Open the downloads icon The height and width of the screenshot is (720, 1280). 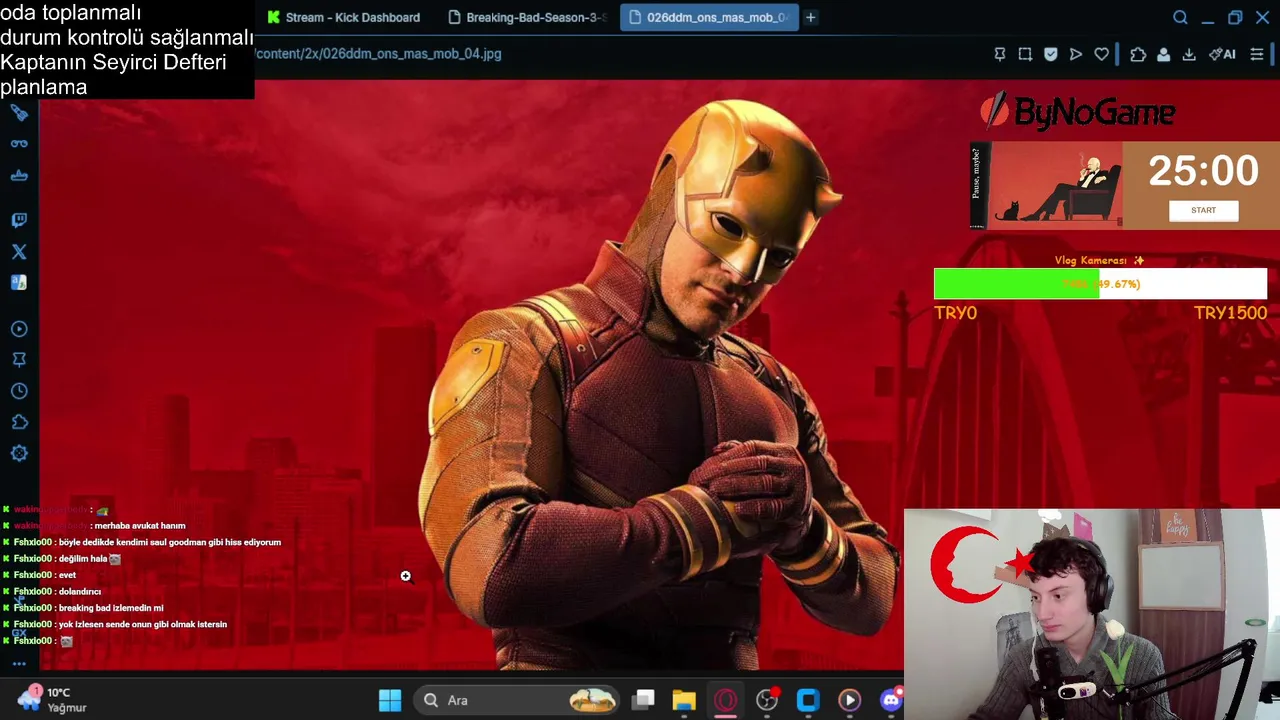point(1189,54)
